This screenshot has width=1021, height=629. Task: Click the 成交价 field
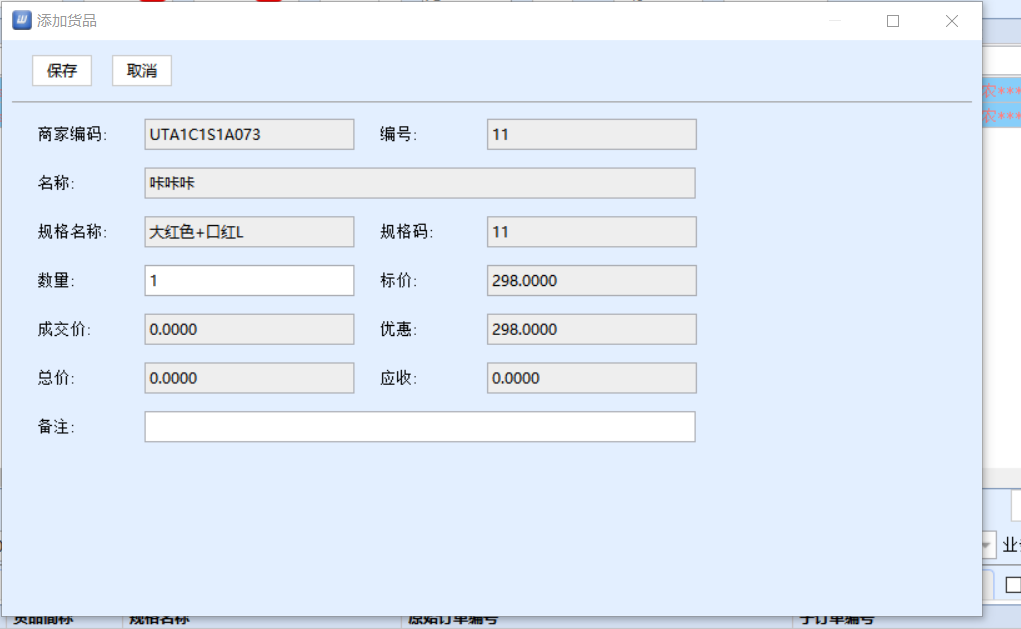[249, 329]
